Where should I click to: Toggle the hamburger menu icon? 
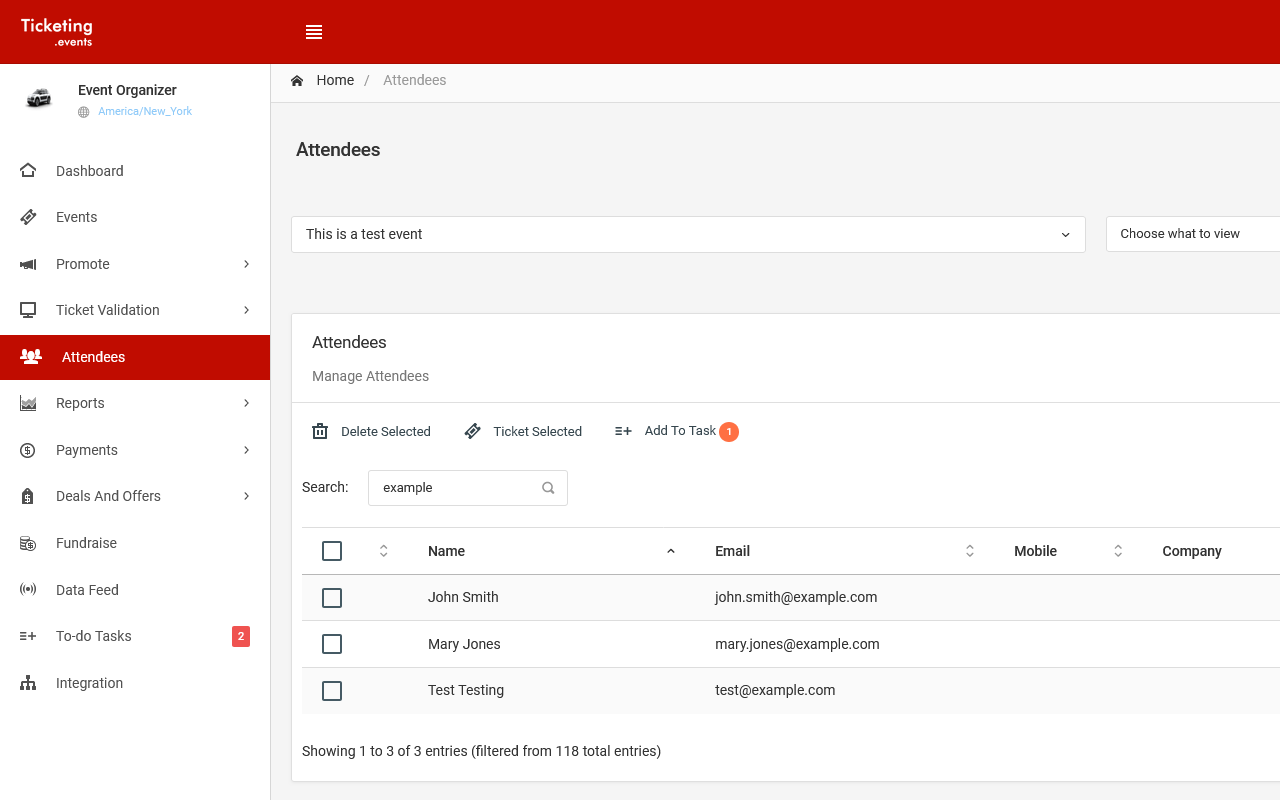[314, 32]
